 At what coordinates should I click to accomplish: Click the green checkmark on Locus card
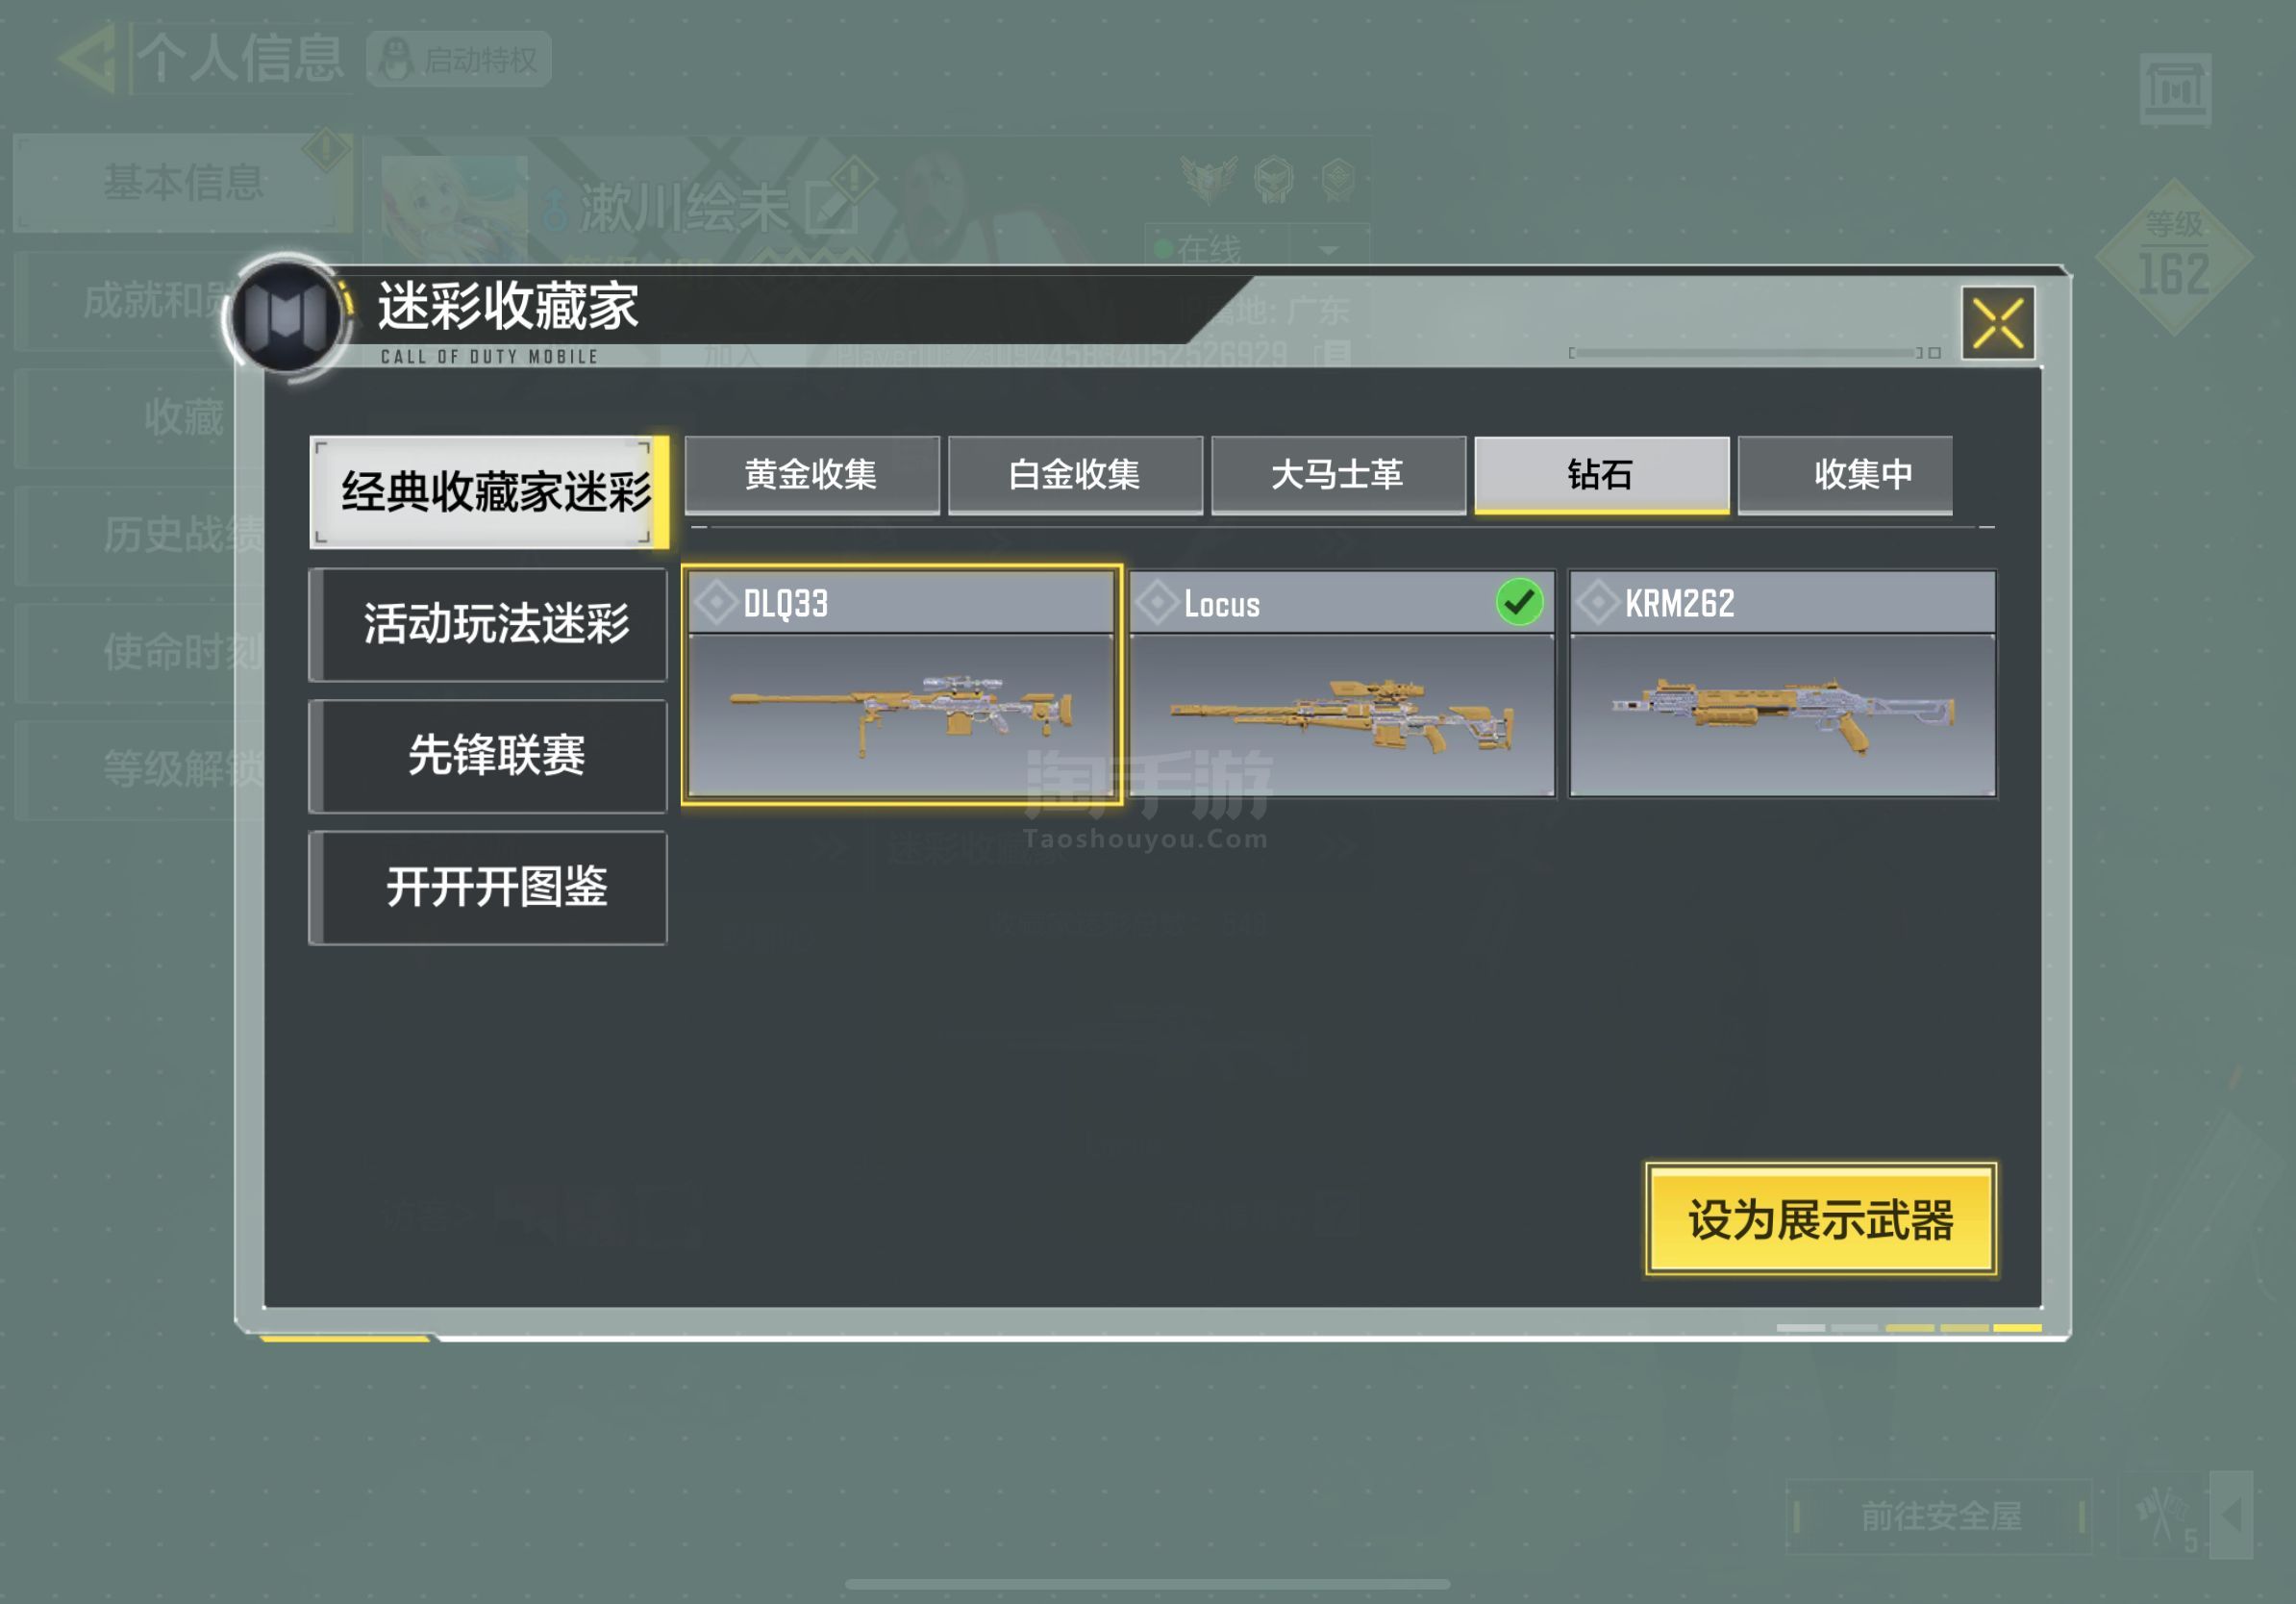[x=1519, y=602]
